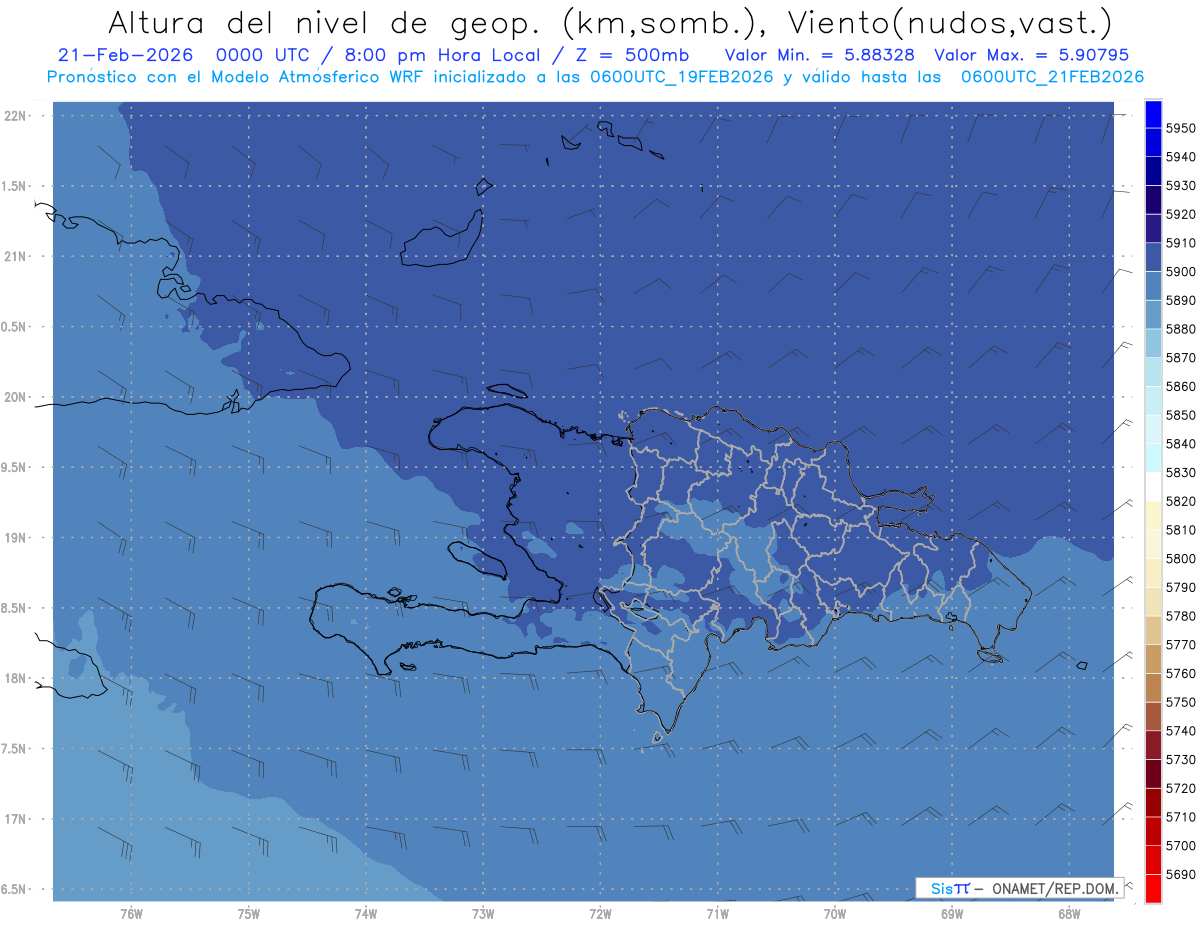Click the '5690' color bar value
This screenshot has width=1200, height=927.
pos(1181,874)
